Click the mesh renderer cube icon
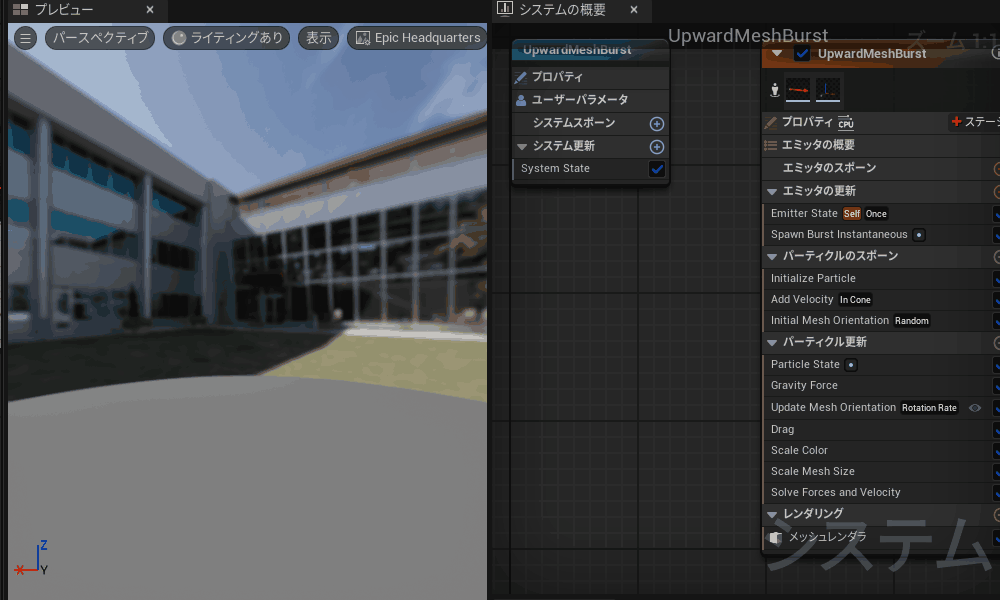 click(775, 538)
